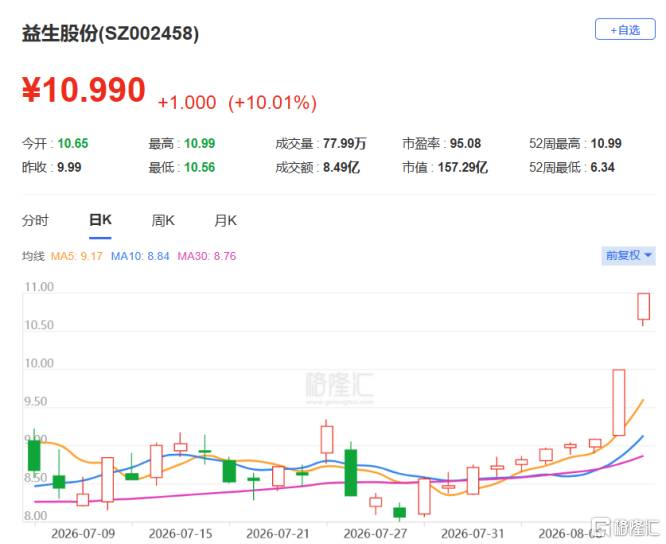This screenshot has width=666, height=544.
Task: Click the 成交额 value 8.49亿
Action: 341,167
